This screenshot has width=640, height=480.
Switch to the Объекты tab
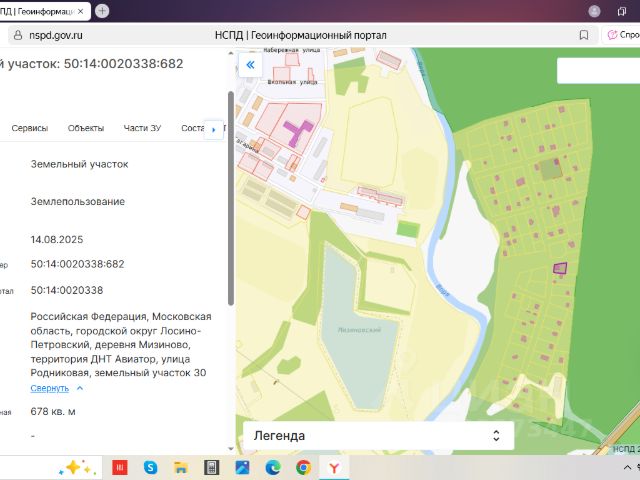pos(86,128)
